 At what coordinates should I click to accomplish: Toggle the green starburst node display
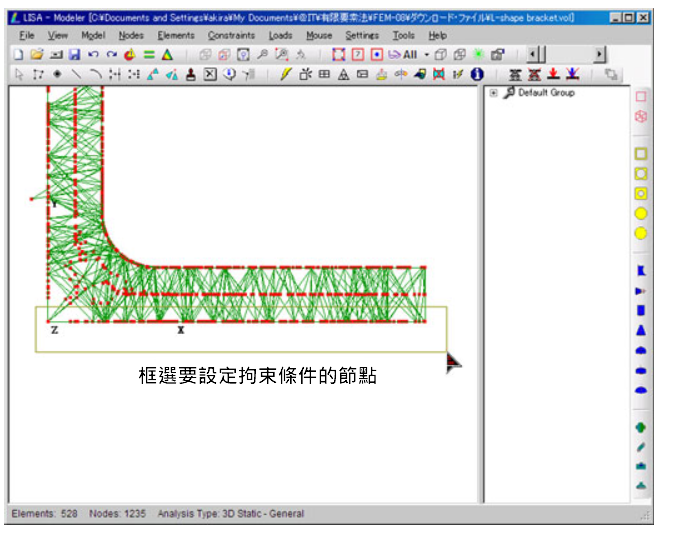pyautogui.click(x=478, y=55)
